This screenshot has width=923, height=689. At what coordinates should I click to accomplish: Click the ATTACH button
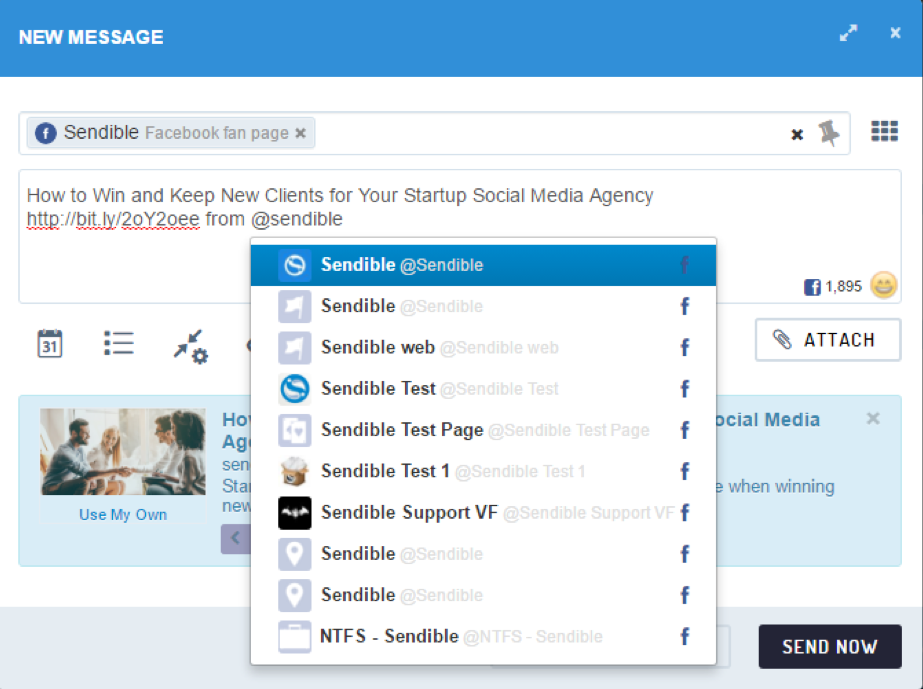tap(828, 340)
